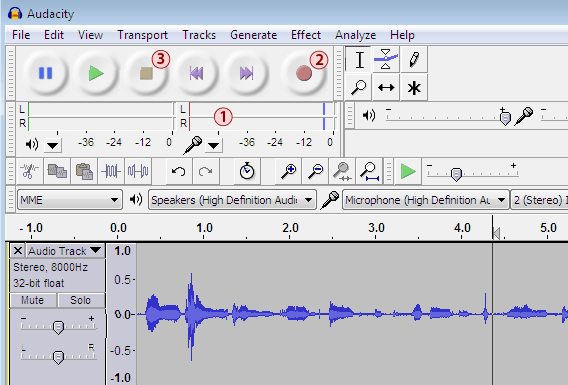Click the speaker icon beside Speakers device

point(136,199)
